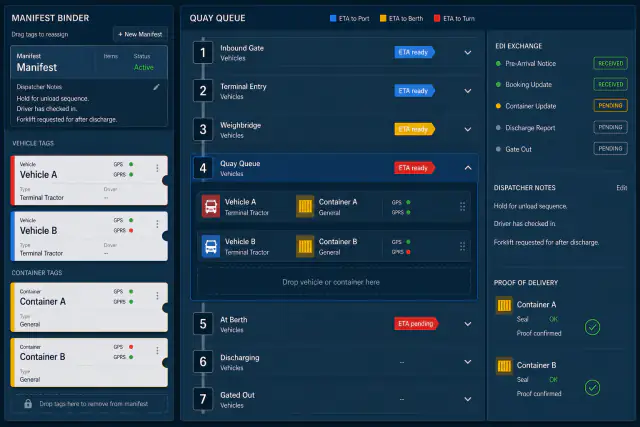
Task: Create a new manifest with New Manifest
Action: point(140,34)
